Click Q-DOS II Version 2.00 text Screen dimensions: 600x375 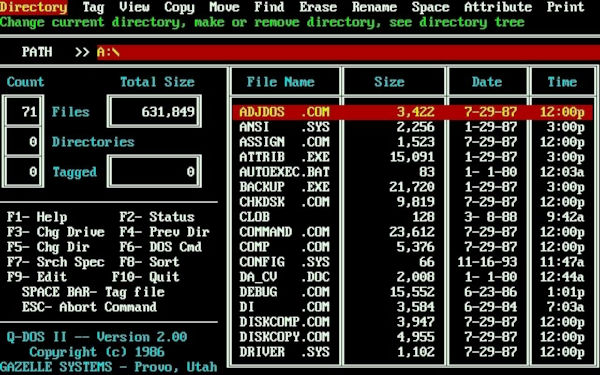pyautogui.click(x=97, y=337)
